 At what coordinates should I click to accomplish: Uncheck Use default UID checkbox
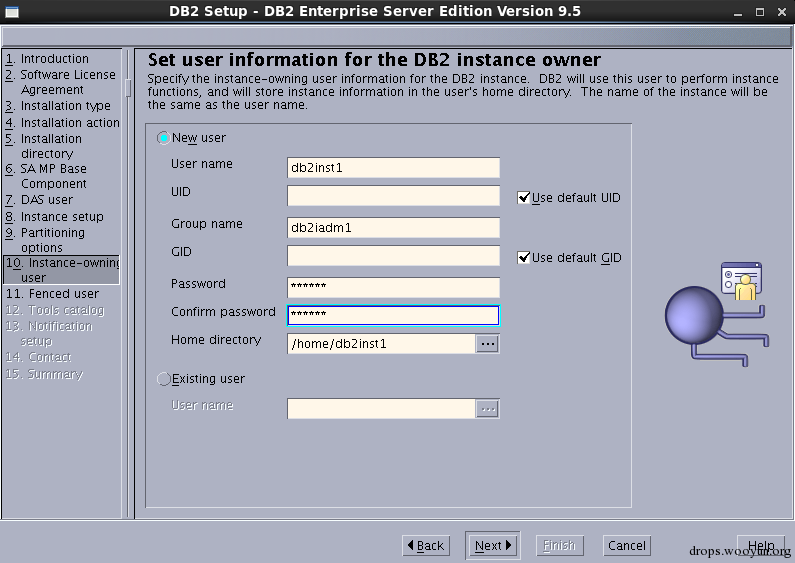(523, 198)
